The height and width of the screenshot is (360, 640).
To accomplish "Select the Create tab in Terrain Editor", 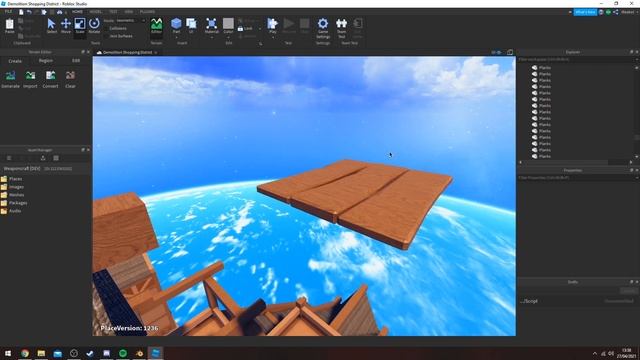I will 15,61.
